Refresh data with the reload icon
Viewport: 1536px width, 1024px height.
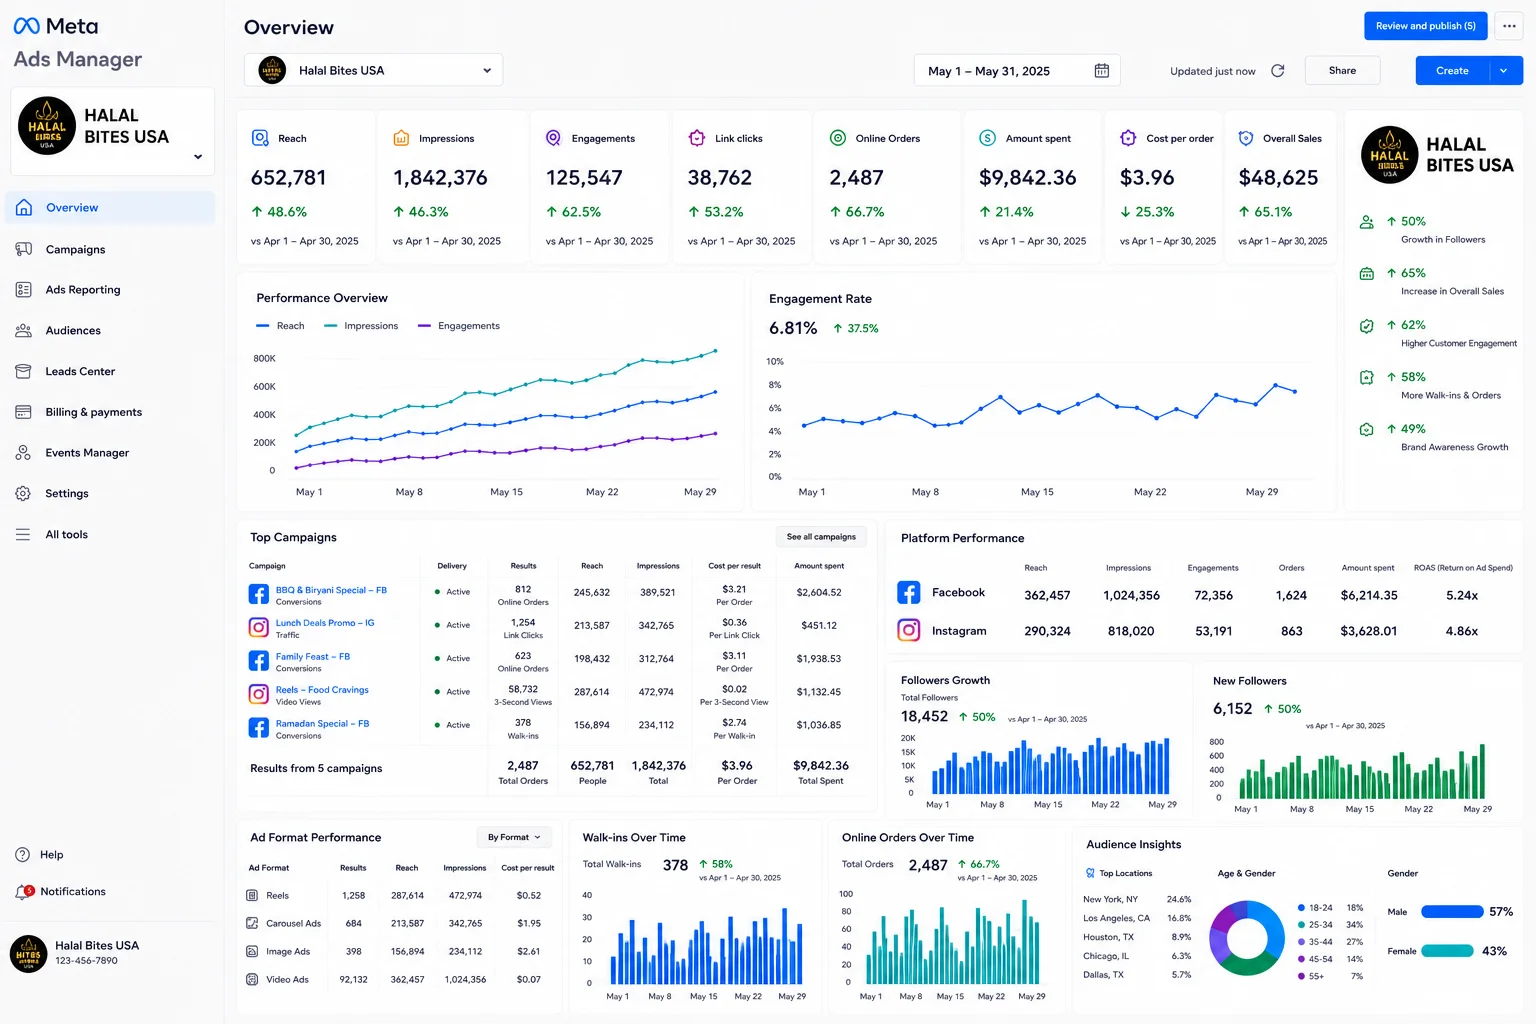(1278, 71)
